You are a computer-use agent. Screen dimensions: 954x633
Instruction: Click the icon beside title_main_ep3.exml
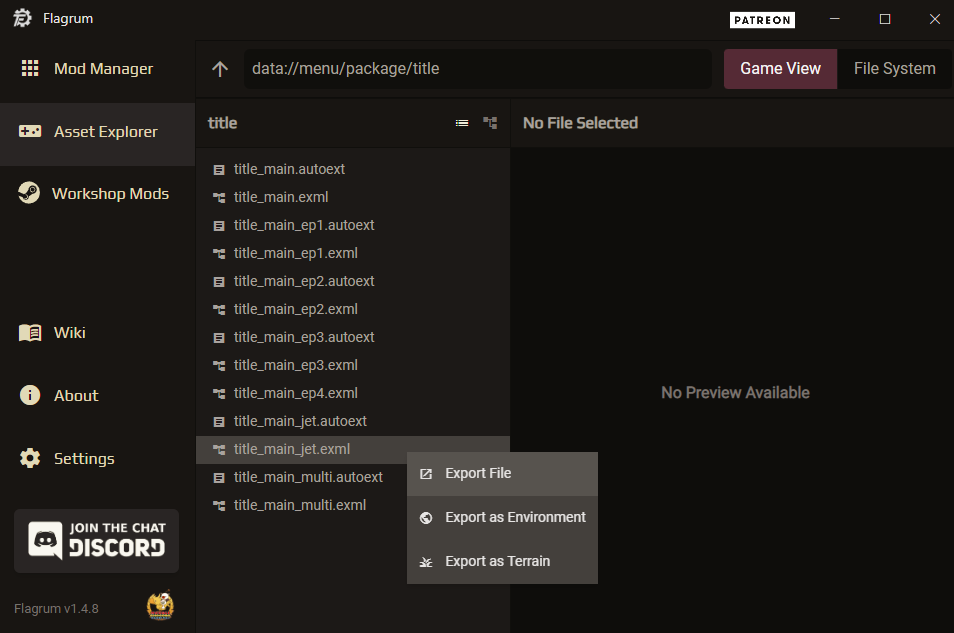pyautogui.click(x=219, y=366)
